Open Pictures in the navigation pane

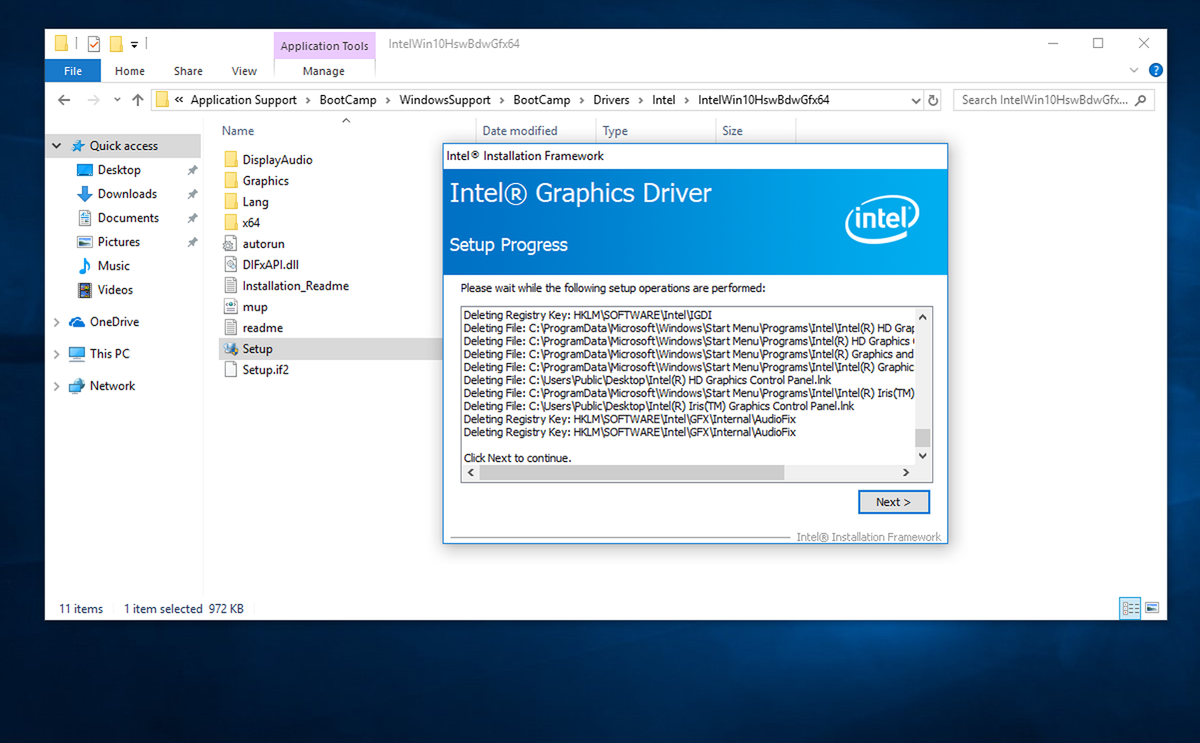[118, 242]
